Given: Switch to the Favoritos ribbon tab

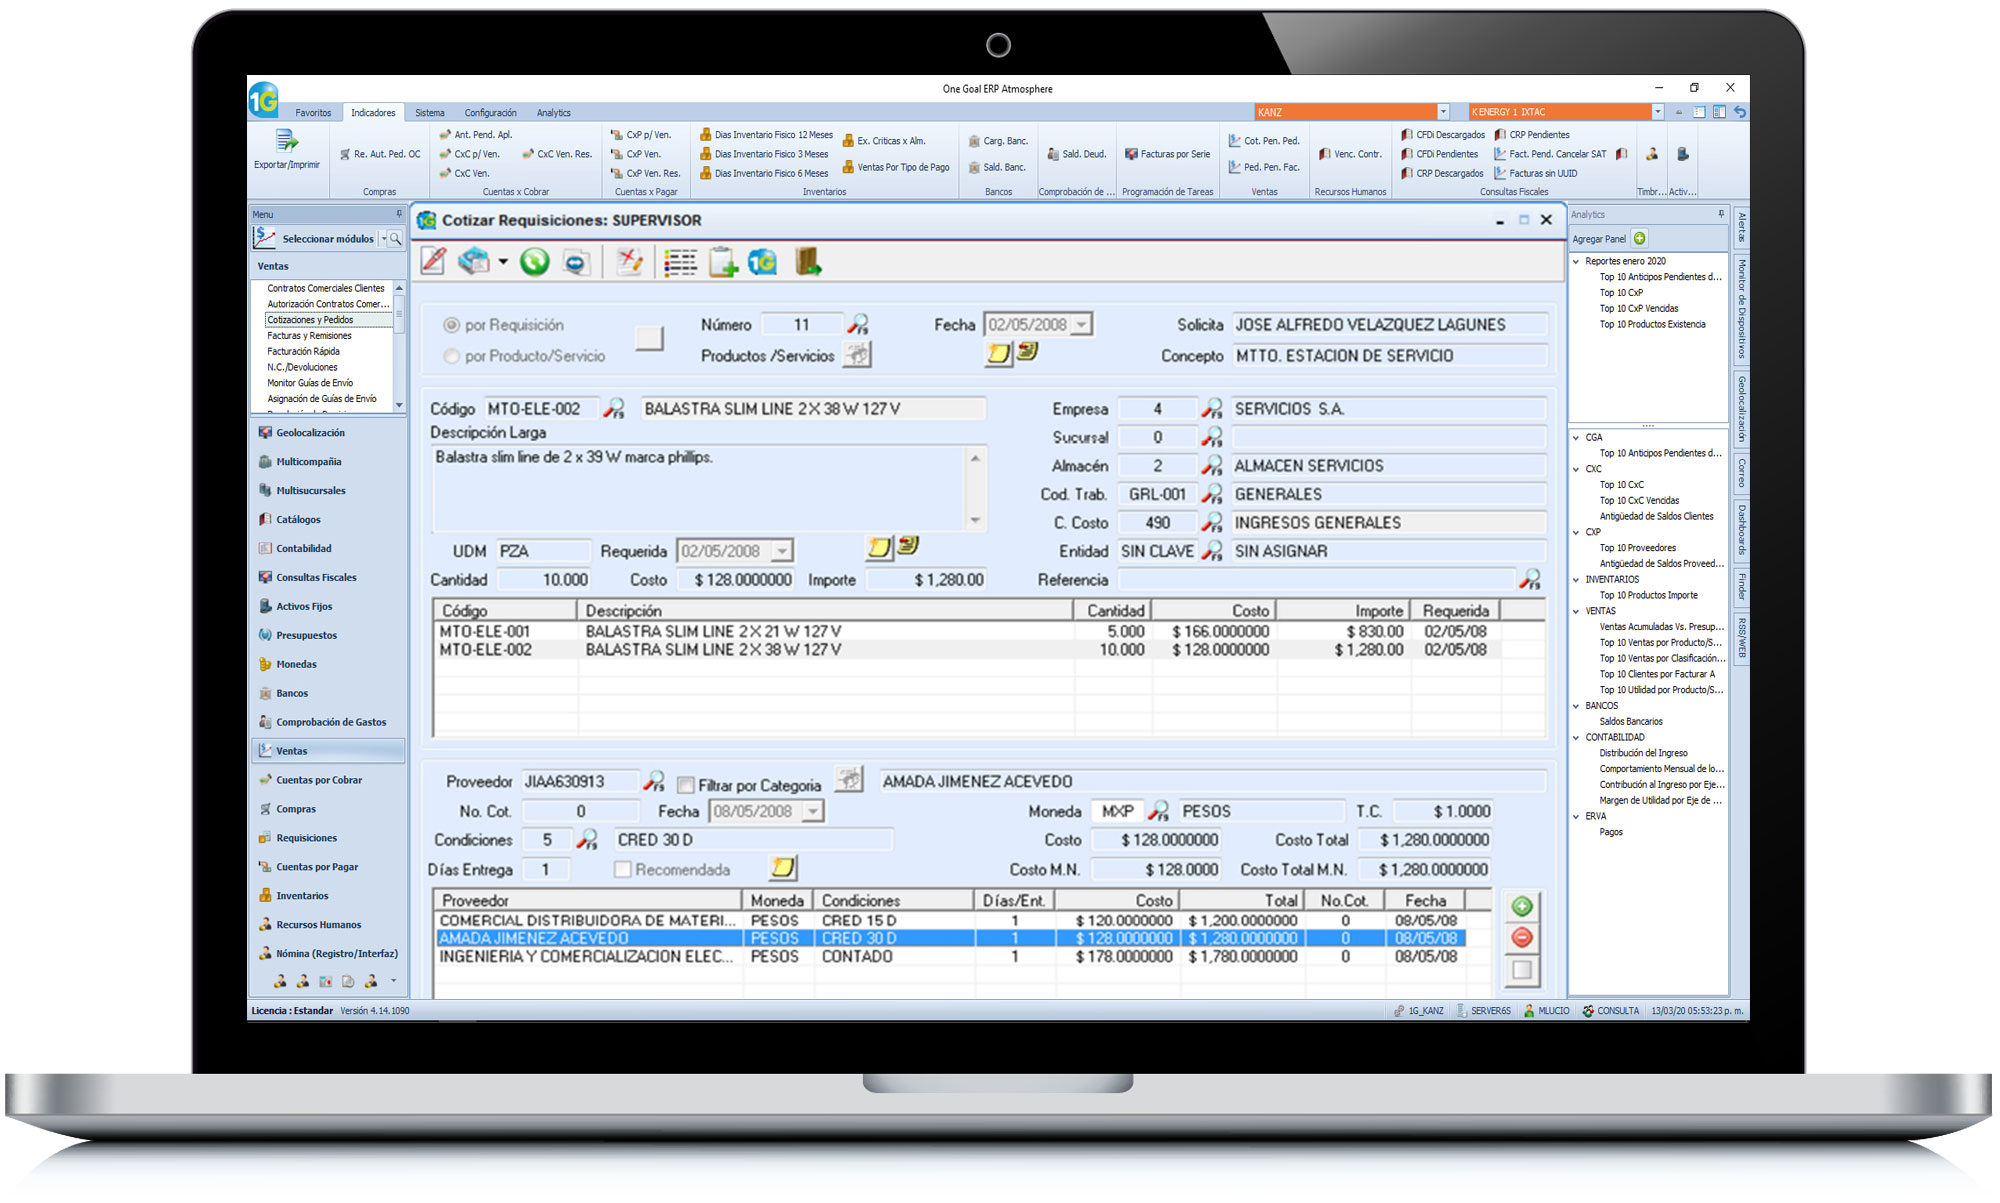Looking at the screenshot, I should click(x=313, y=113).
